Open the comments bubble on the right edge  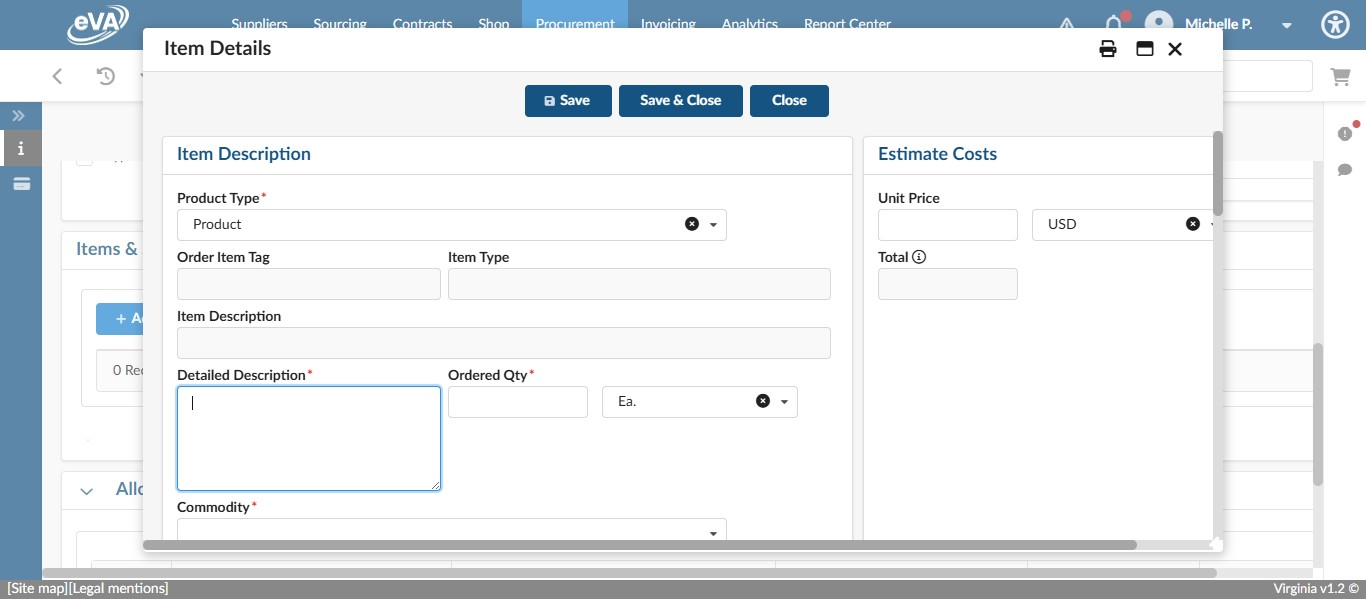[x=1346, y=170]
